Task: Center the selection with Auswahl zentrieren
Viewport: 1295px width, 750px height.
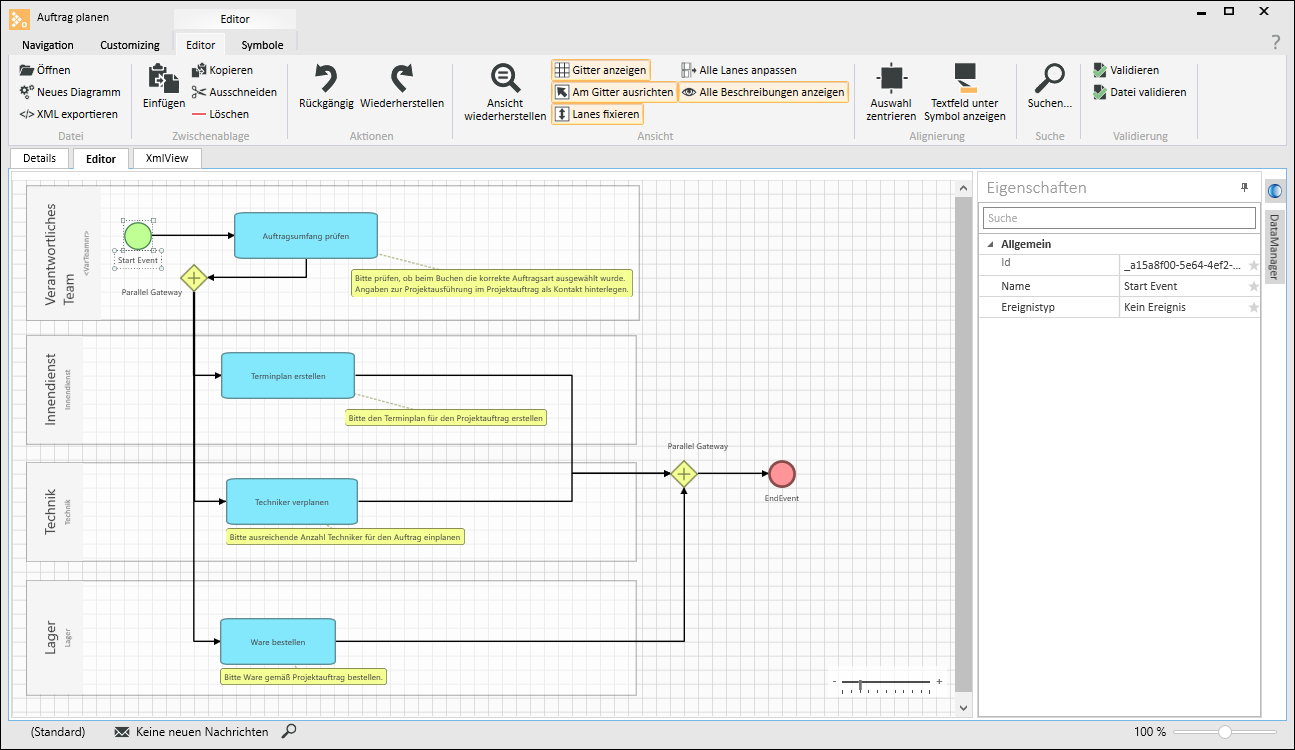Action: click(x=892, y=92)
